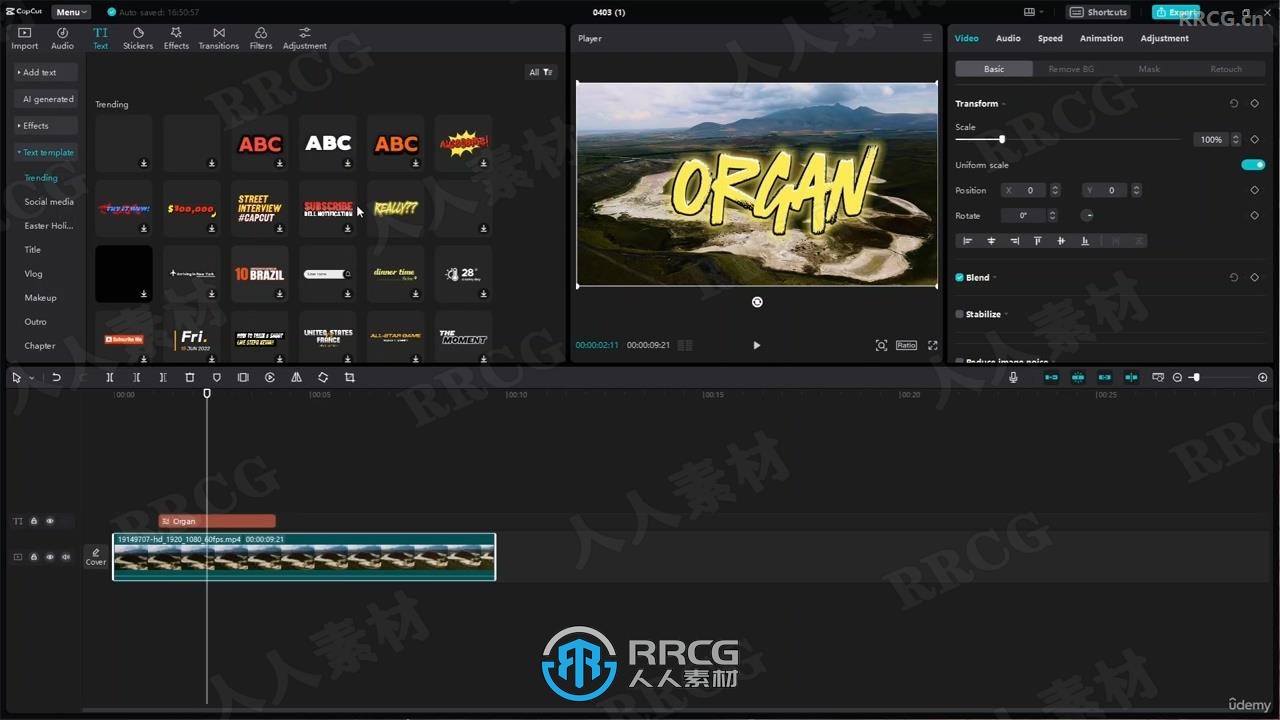Align clip left with alignment icon
Viewport: 1280px width, 720px height.
[x=967, y=241]
